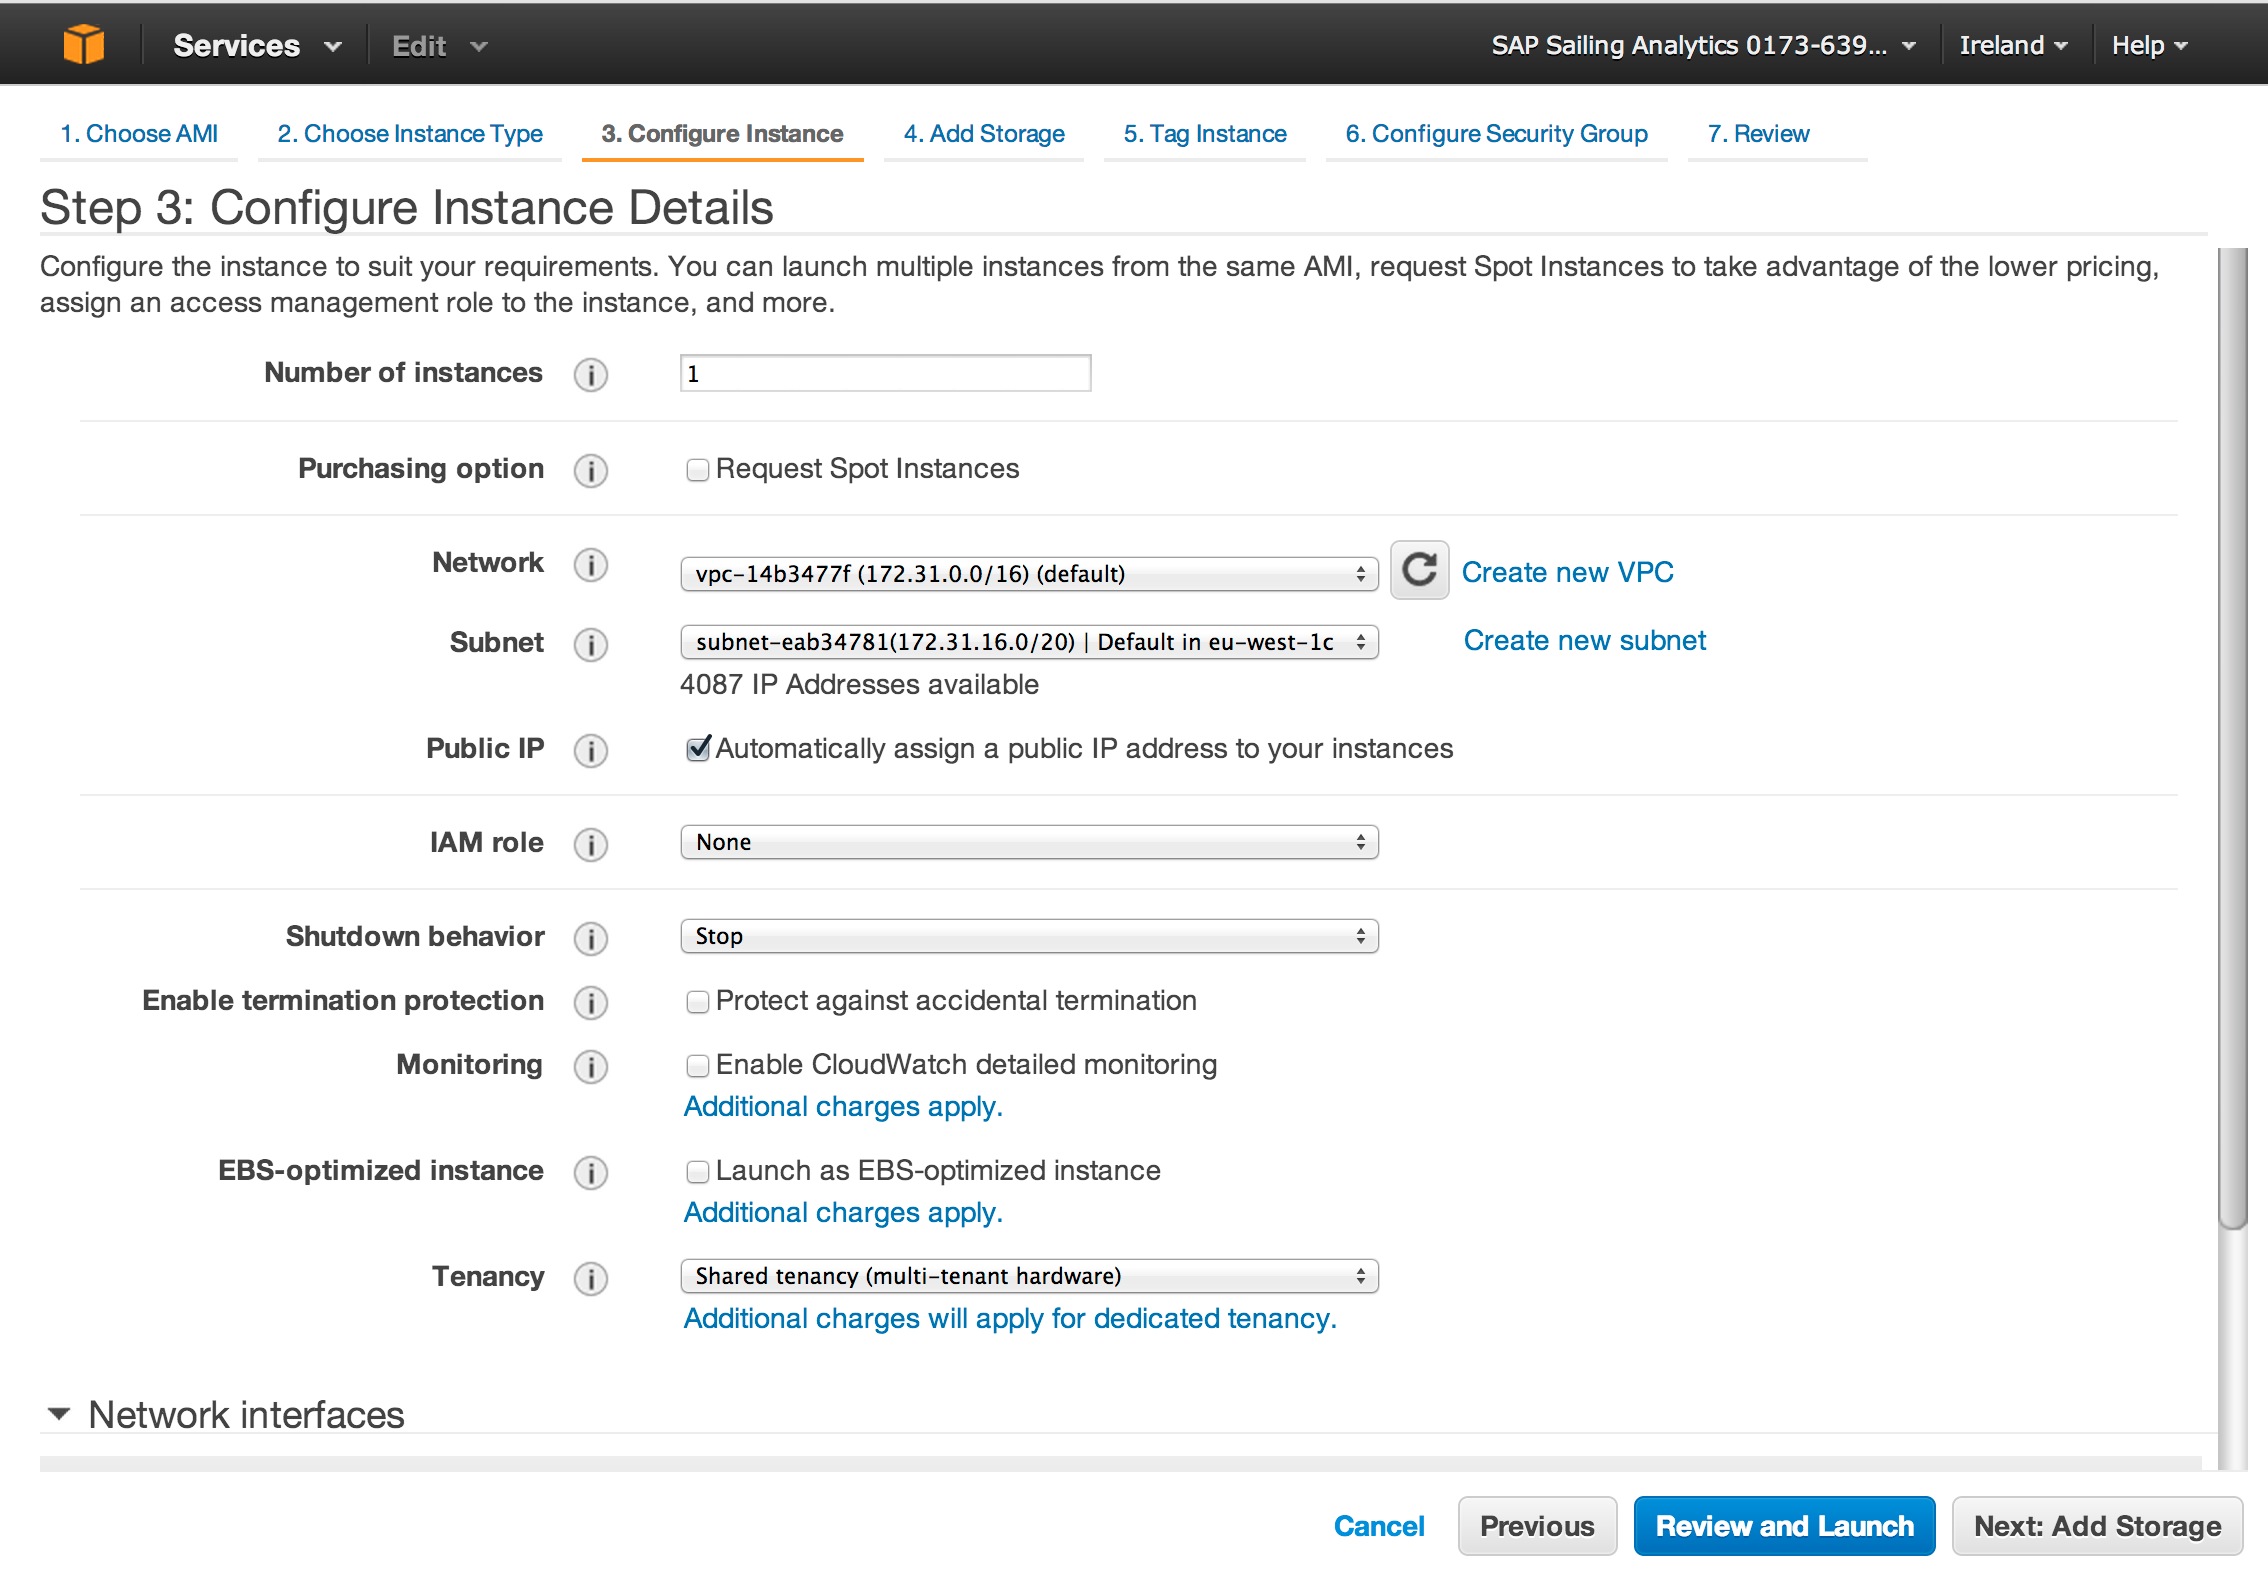Click info icon beside Purchasing option
Screen dimensions: 2268x1582
tap(590, 470)
